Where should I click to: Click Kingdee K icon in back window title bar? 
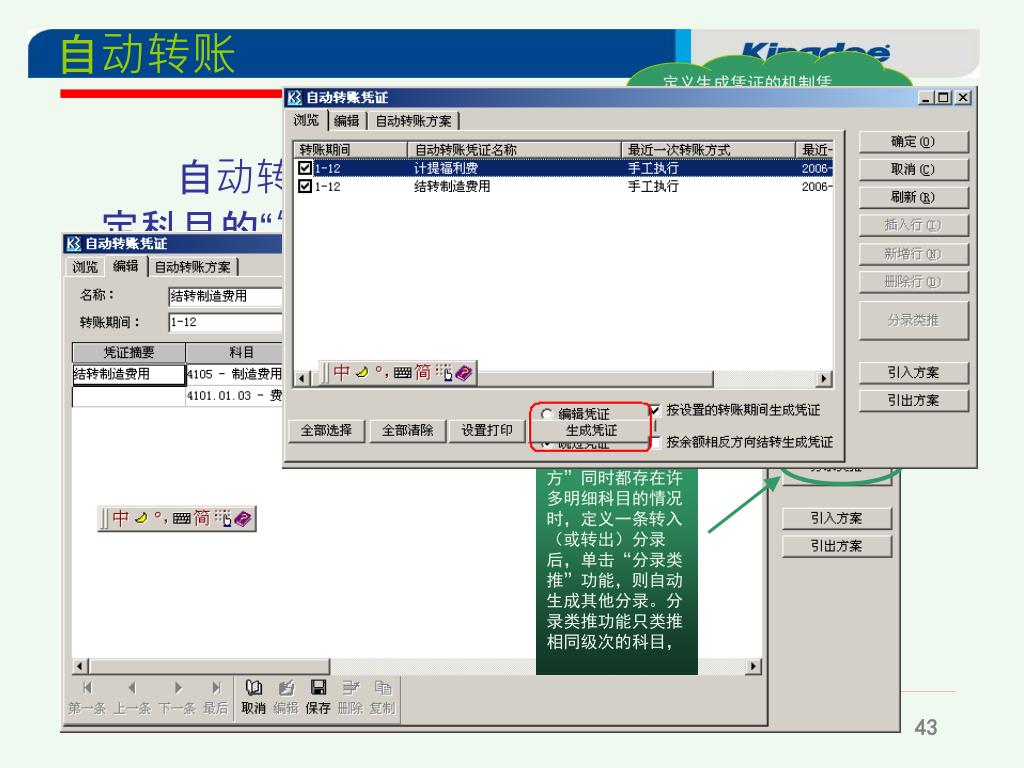(73, 244)
